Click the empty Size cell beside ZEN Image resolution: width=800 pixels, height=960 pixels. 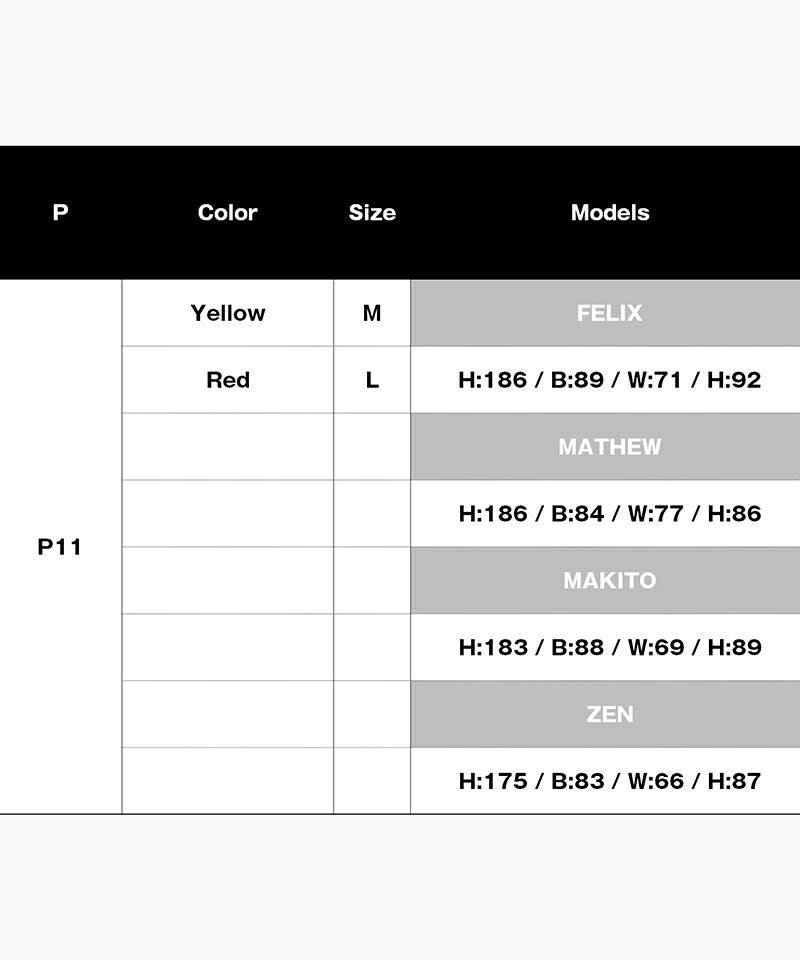click(x=372, y=714)
